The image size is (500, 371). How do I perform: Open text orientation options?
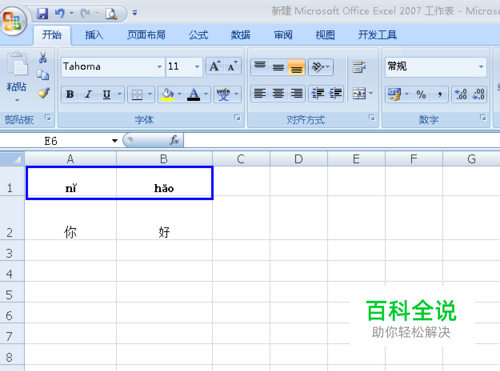coord(320,67)
